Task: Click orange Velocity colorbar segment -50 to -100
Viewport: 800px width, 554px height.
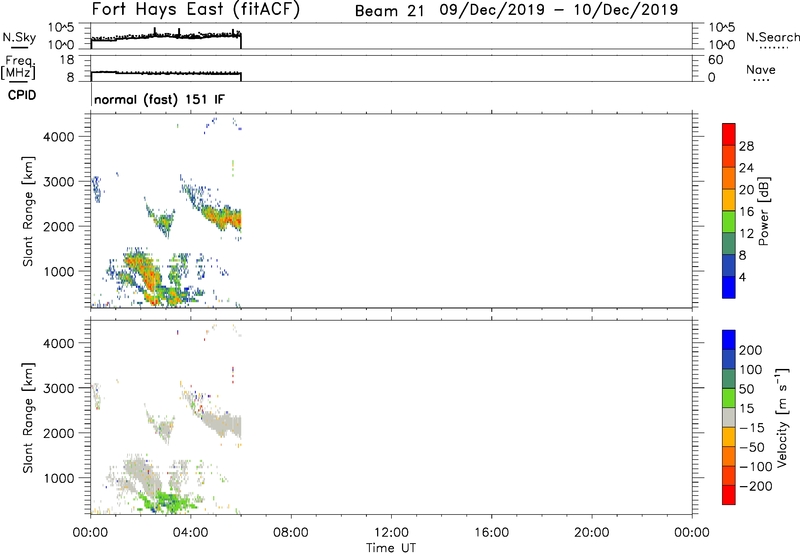Action: click(729, 457)
